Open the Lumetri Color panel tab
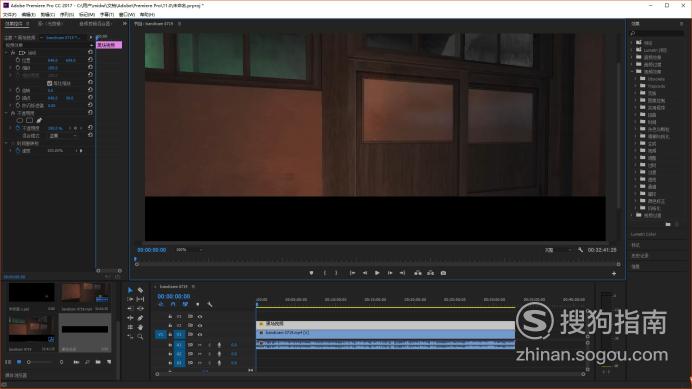This screenshot has width=692, height=389. click(x=643, y=234)
